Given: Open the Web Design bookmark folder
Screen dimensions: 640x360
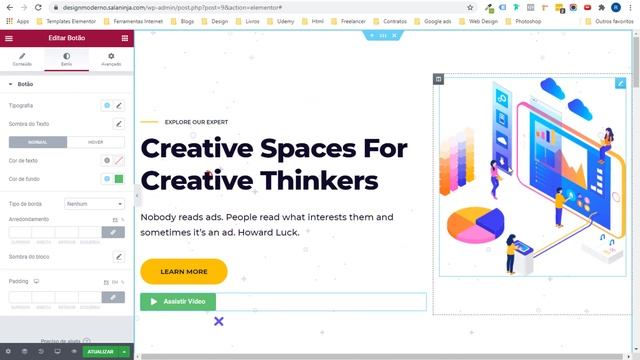Looking at the screenshot, I should click(x=478, y=21).
